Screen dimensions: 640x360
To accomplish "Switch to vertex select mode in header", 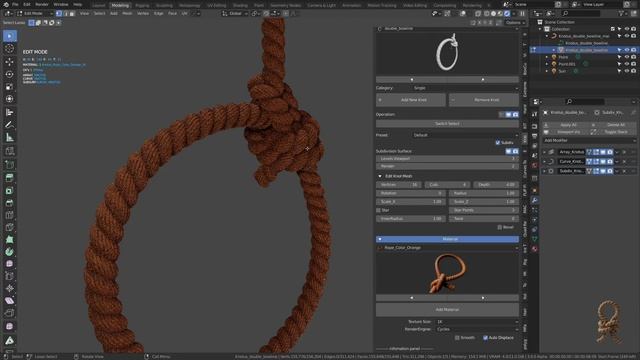I will click(59, 13).
